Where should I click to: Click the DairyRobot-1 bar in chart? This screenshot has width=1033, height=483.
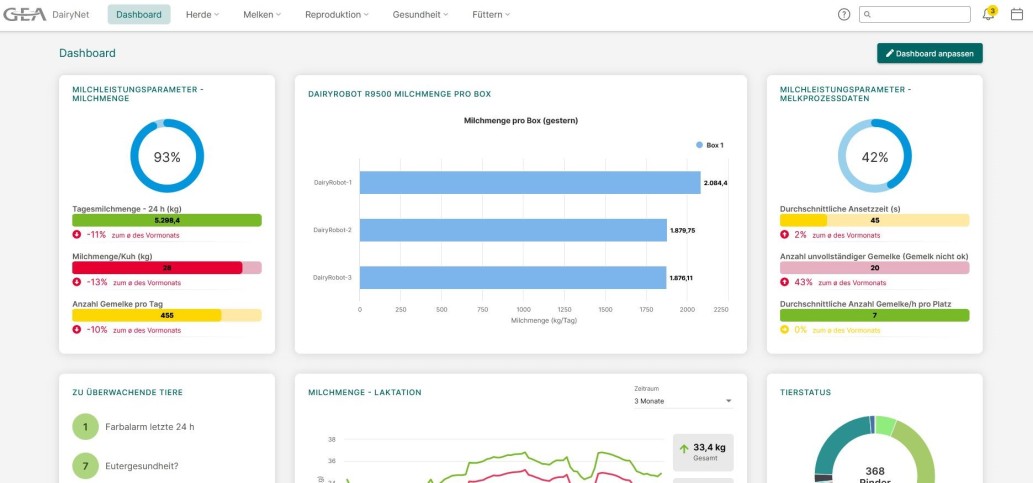point(530,183)
